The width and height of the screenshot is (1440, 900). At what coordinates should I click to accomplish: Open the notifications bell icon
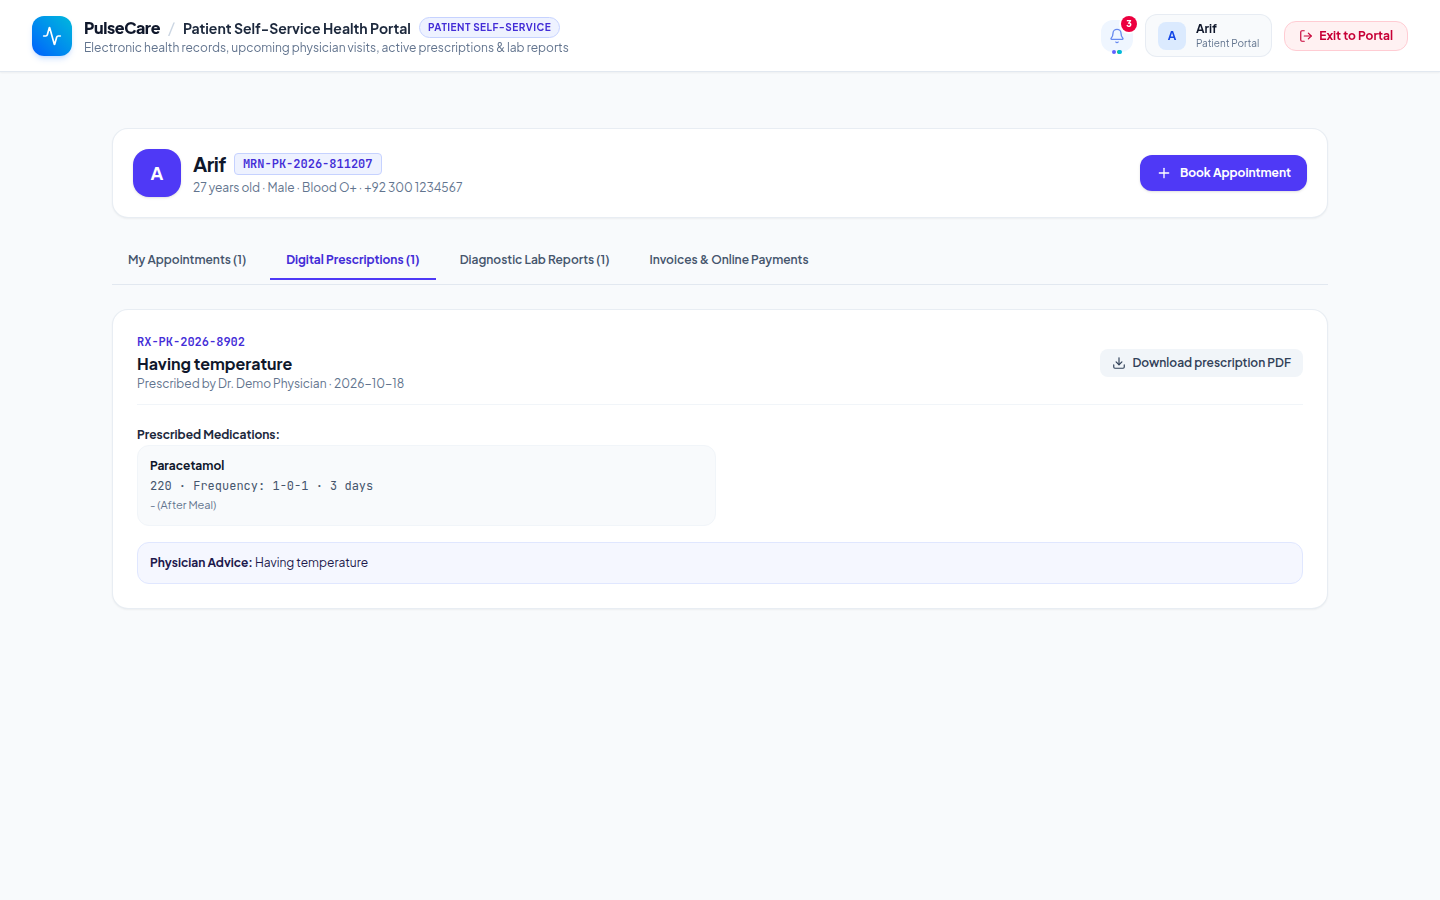tap(1117, 36)
